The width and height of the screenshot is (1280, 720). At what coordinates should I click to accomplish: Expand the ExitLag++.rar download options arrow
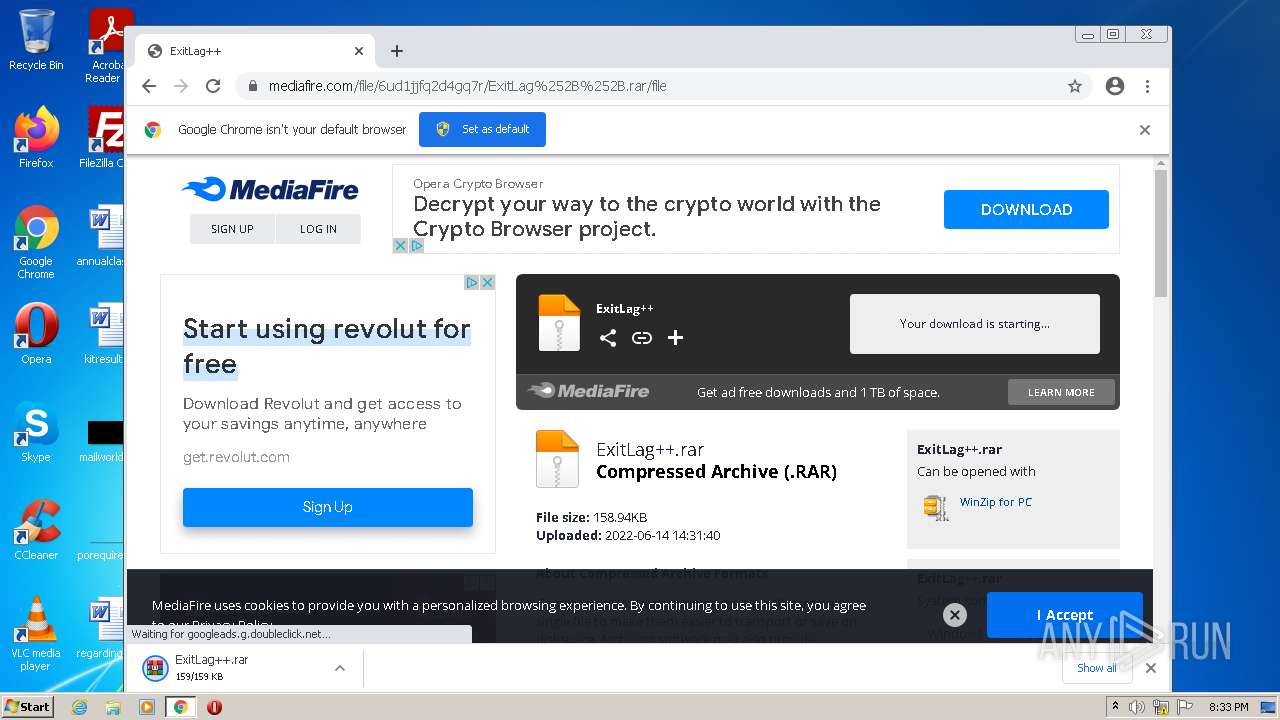340,668
